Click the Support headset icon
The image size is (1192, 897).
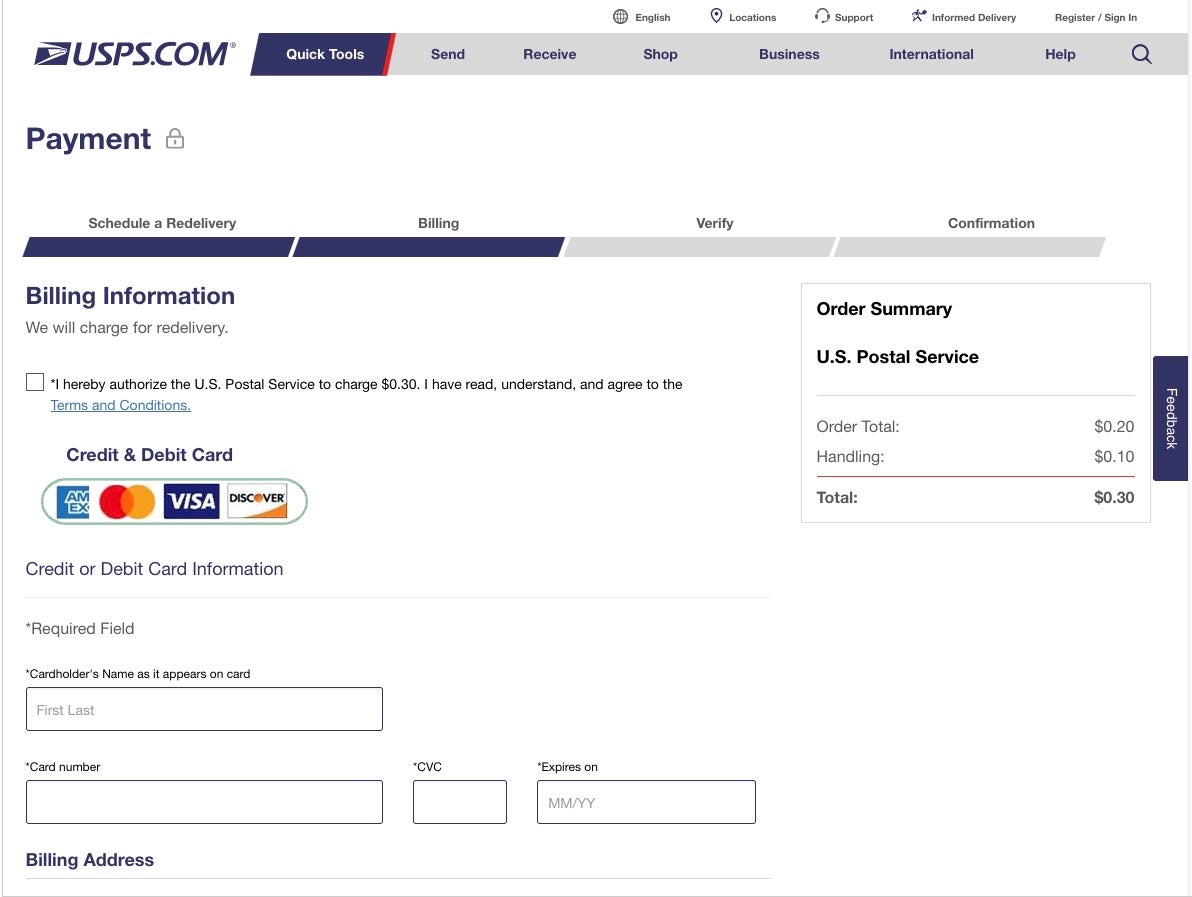822,16
